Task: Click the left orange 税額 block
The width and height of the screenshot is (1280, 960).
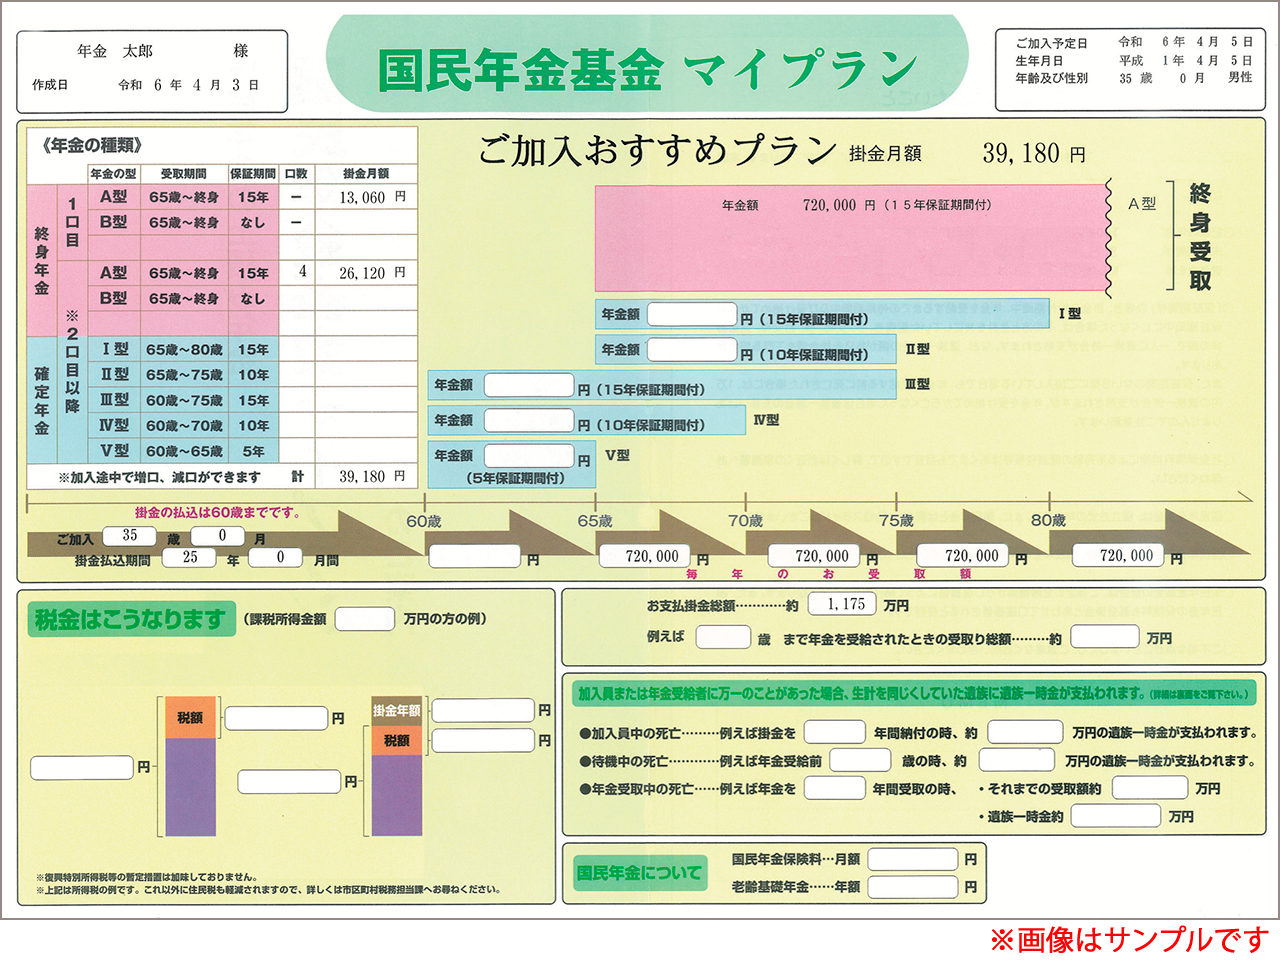Action: pos(190,718)
